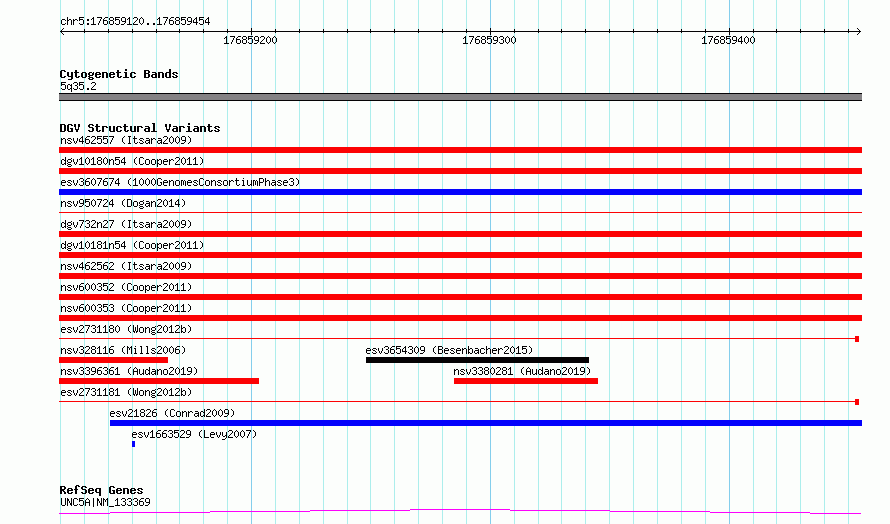The image size is (890, 524).
Task: Click variant label nsv462557 (Itsara2009)
Action: pyautogui.click(x=126, y=140)
